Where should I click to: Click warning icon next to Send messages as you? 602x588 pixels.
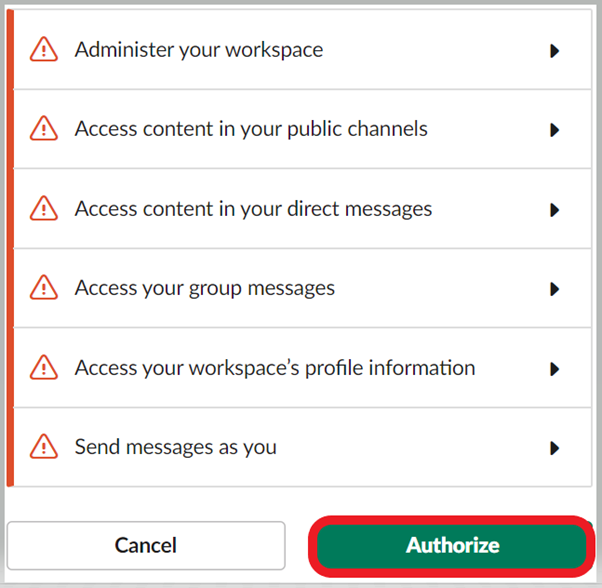tap(44, 447)
